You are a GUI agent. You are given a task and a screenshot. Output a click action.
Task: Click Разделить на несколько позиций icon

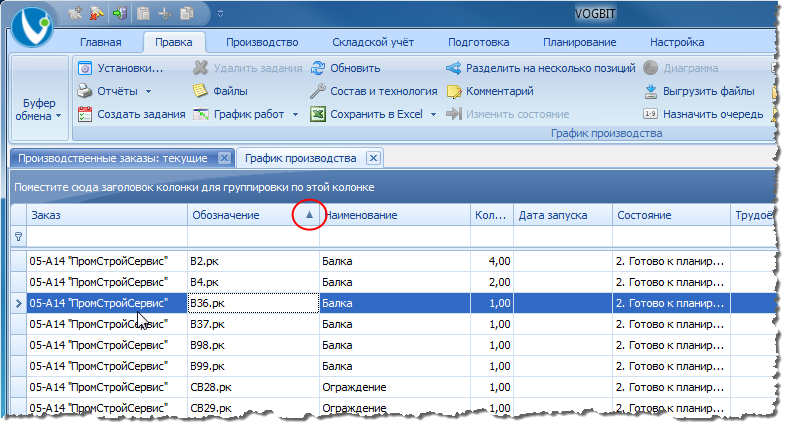click(x=454, y=68)
